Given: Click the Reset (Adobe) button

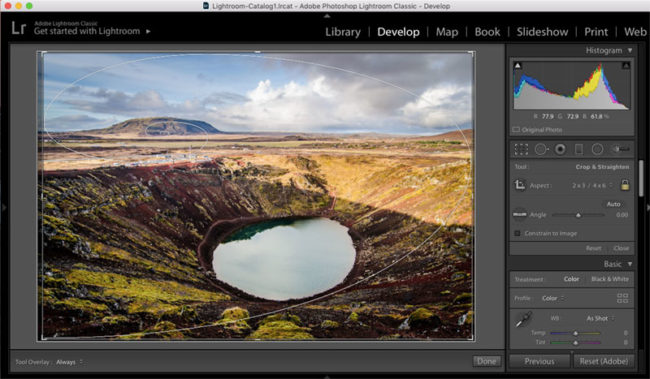Looking at the screenshot, I should point(604,361).
